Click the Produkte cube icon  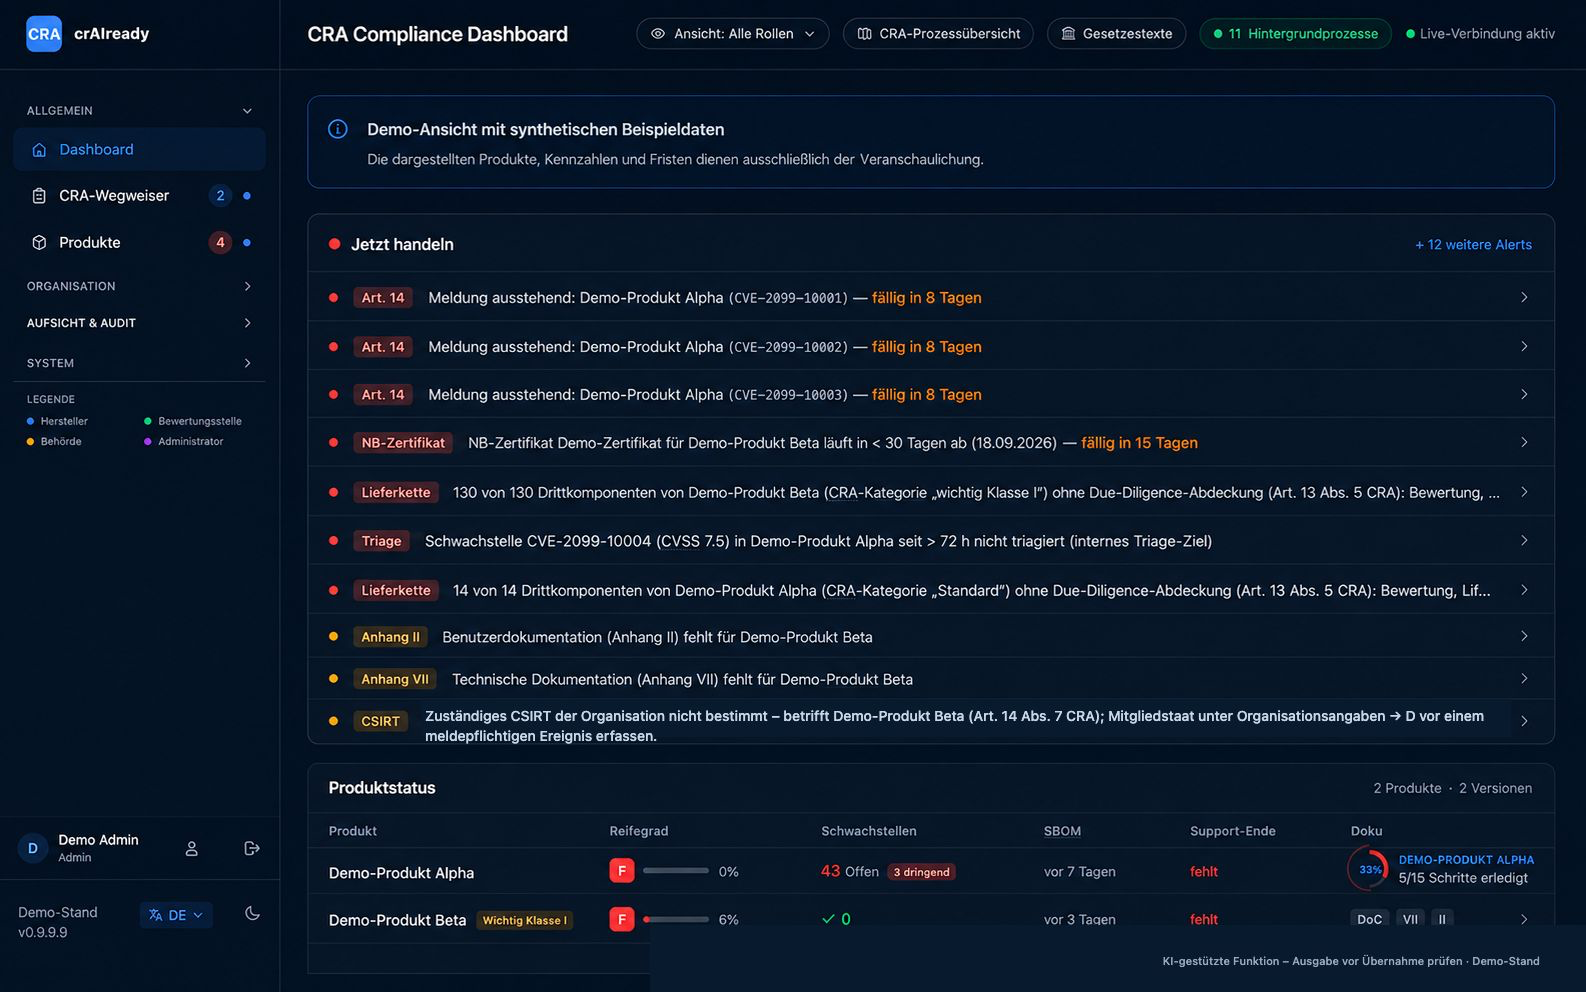click(39, 243)
